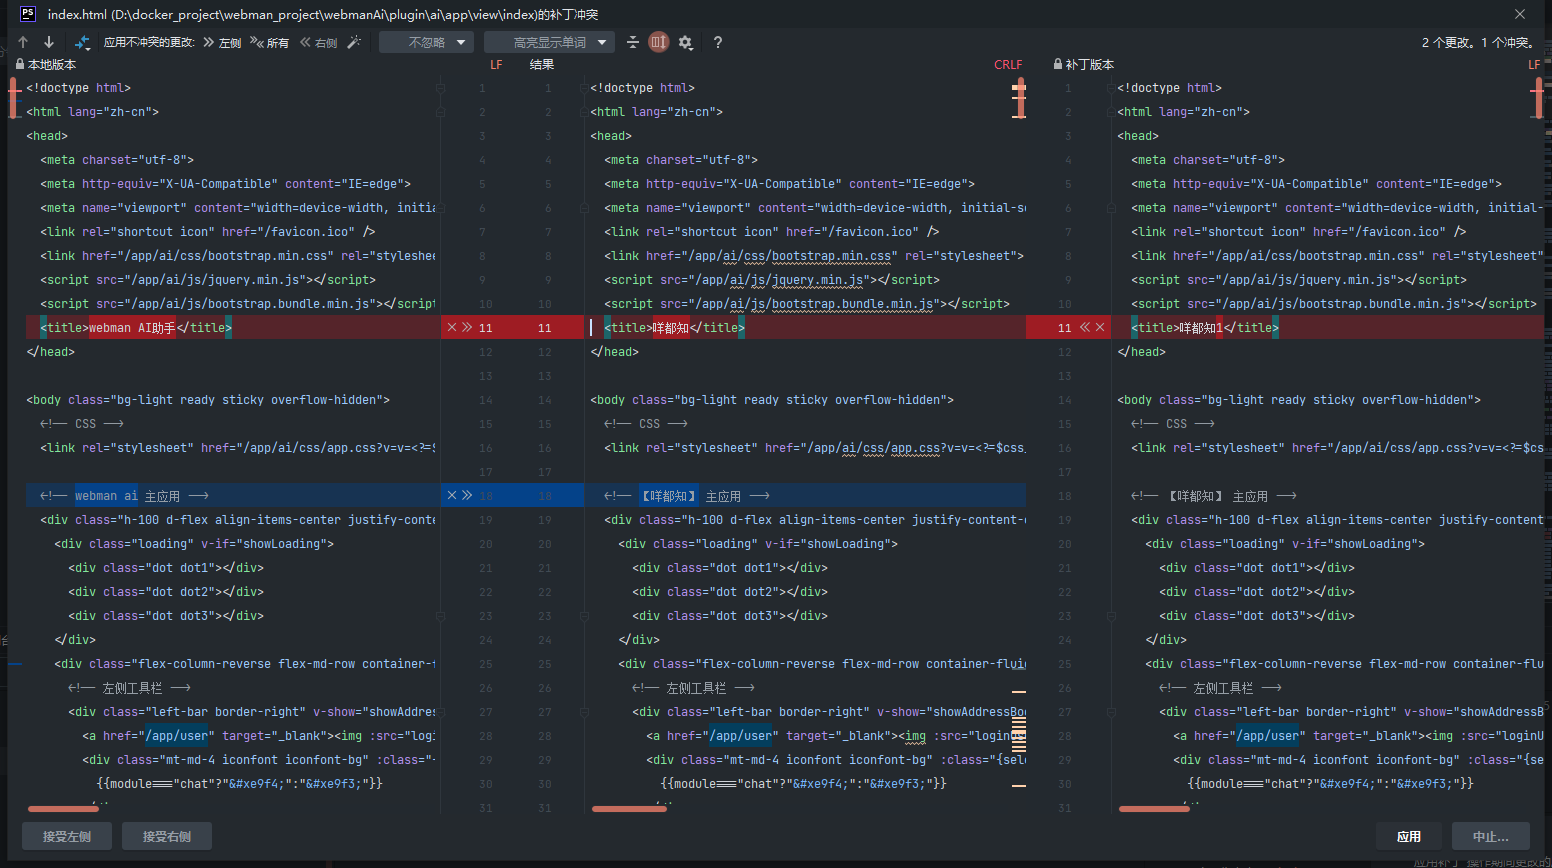Click title text 咩都知 in result pane
Image resolution: width=1552 pixels, height=868 pixels.
click(671, 328)
